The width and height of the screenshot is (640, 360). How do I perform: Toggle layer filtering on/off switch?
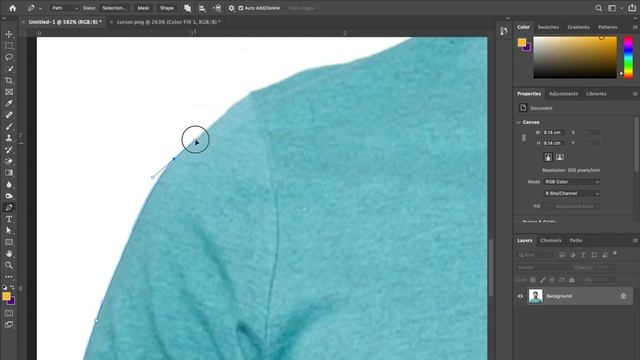(x=615, y=254)
